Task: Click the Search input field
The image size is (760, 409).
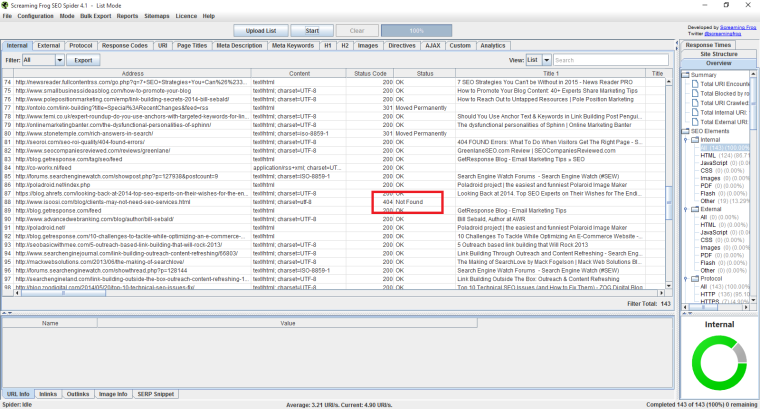Action: pyautogui.click(x=610, y=60)
